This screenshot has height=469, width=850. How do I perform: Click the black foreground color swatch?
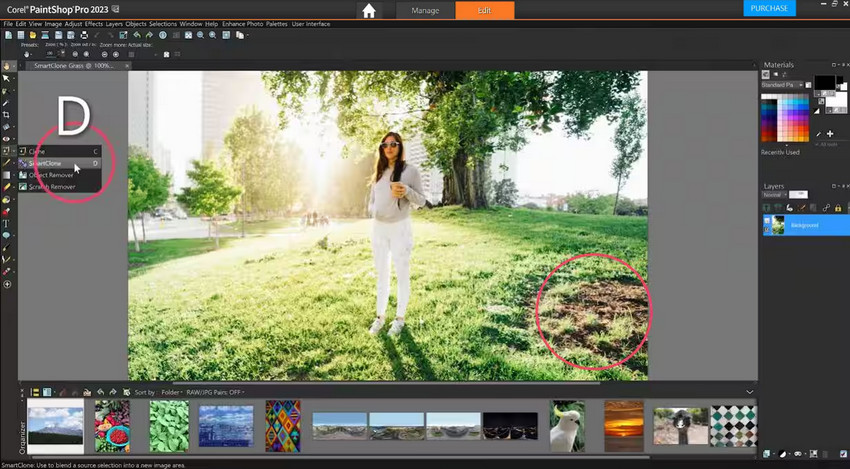[825, 83]
